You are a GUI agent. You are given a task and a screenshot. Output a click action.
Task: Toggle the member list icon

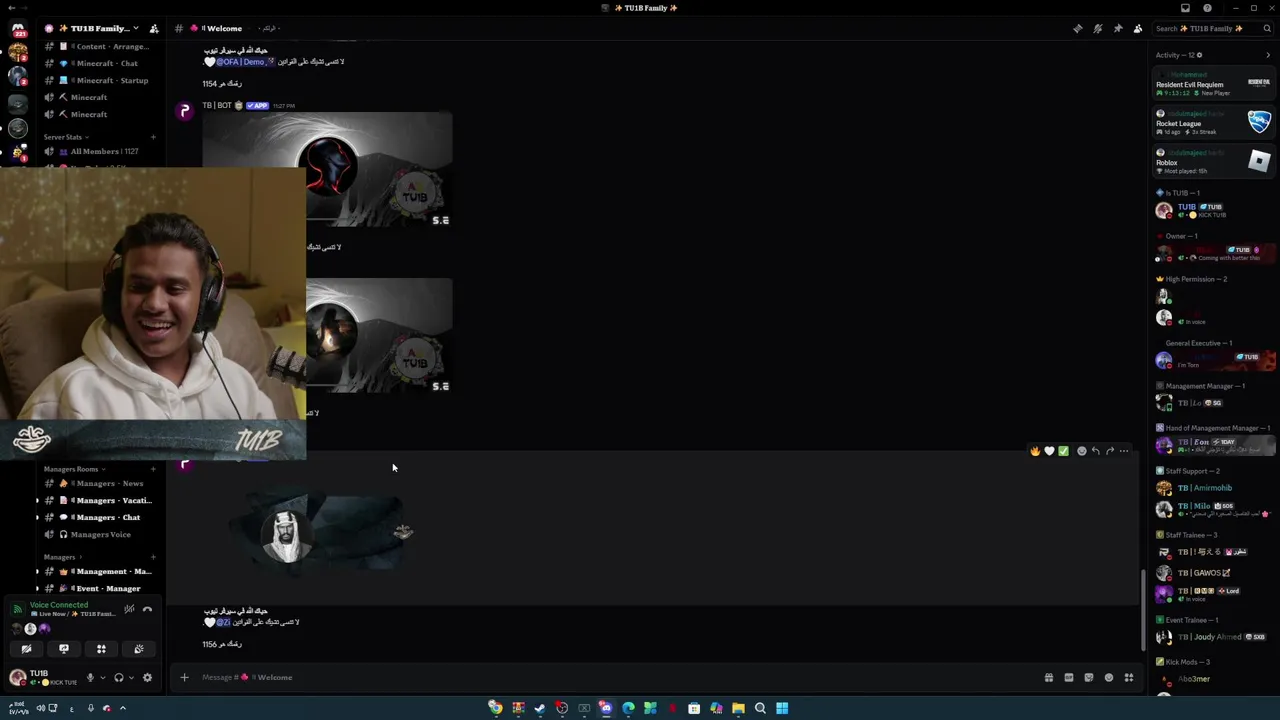pyautogui.click(x=1137, y=28)
